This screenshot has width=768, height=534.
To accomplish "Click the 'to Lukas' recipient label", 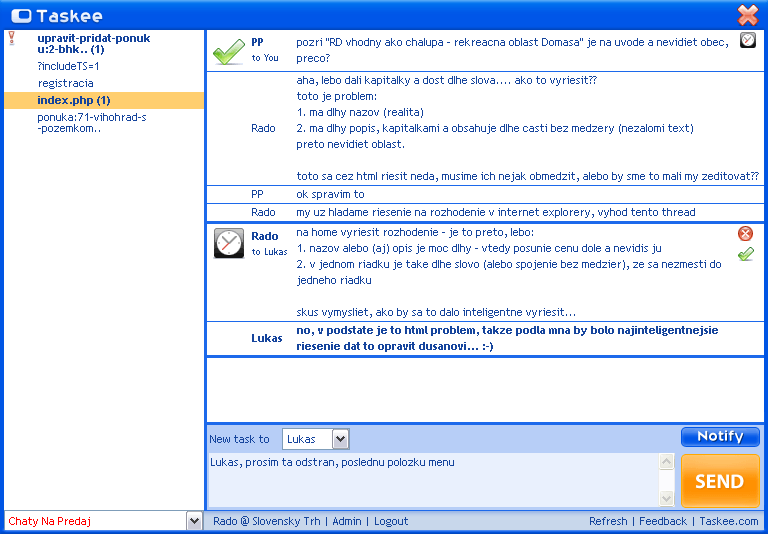I will [269, 252].
